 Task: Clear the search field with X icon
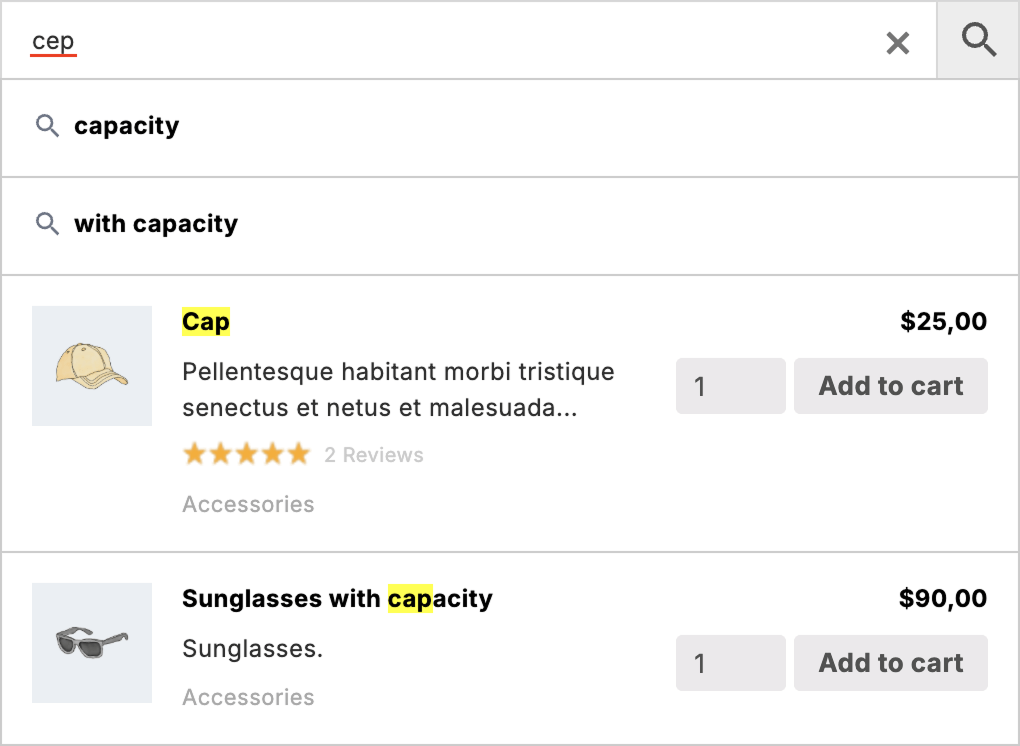(898, 43)
